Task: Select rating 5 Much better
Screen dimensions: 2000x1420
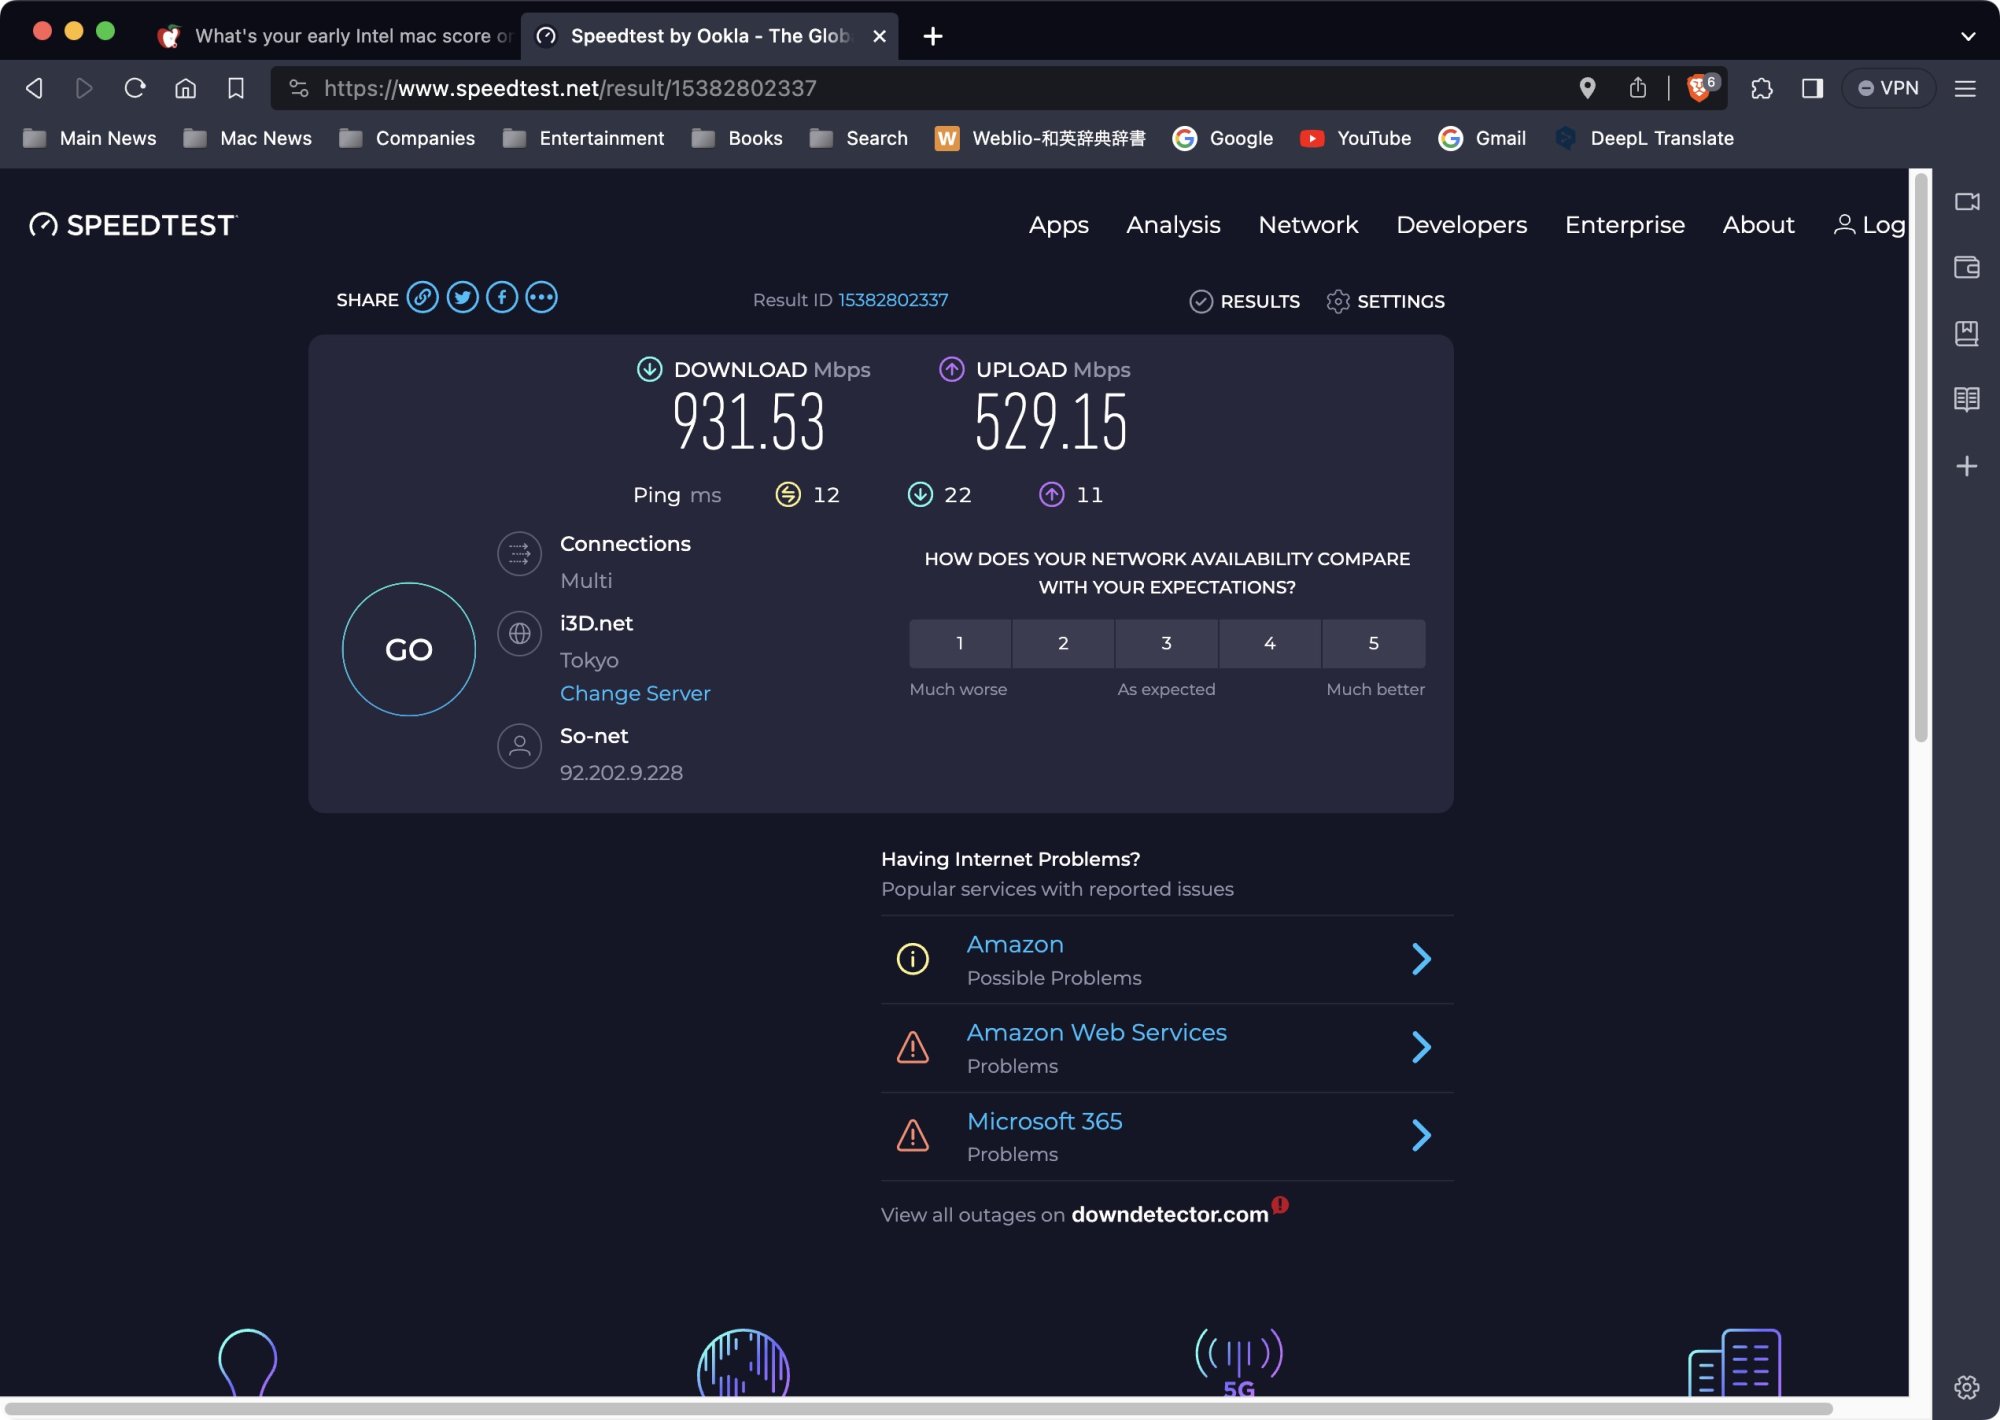Action: point(1373,643)
